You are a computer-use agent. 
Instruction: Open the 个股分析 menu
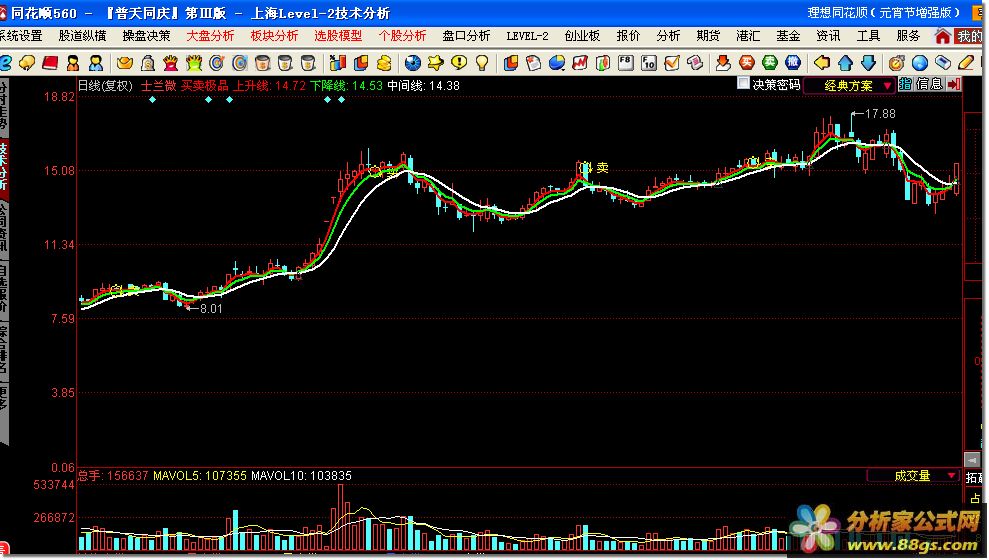click(x=402, y=36)
